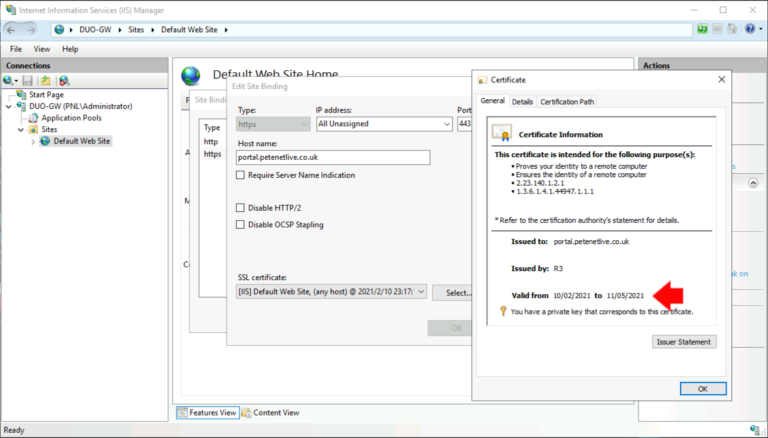Screen dimensions: 768x438
Task: Select Application Pools node
Action: [x=72, y=118]
